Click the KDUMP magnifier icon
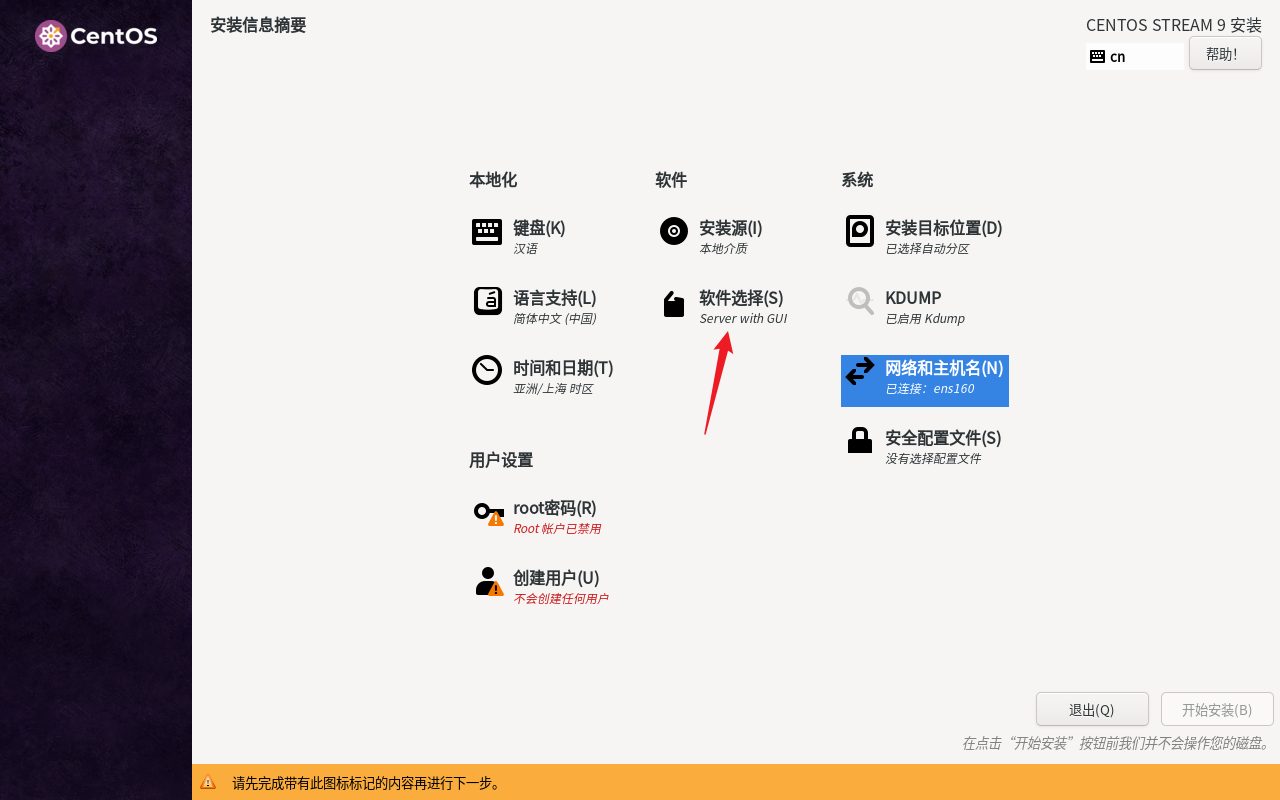The height and width of the screenshot is (800, 1280). 859,300
